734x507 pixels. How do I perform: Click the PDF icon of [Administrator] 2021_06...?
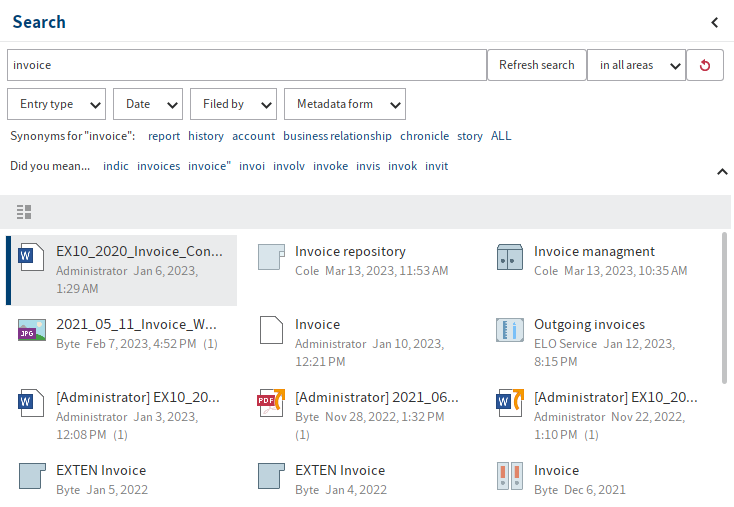tap(271, 403)
